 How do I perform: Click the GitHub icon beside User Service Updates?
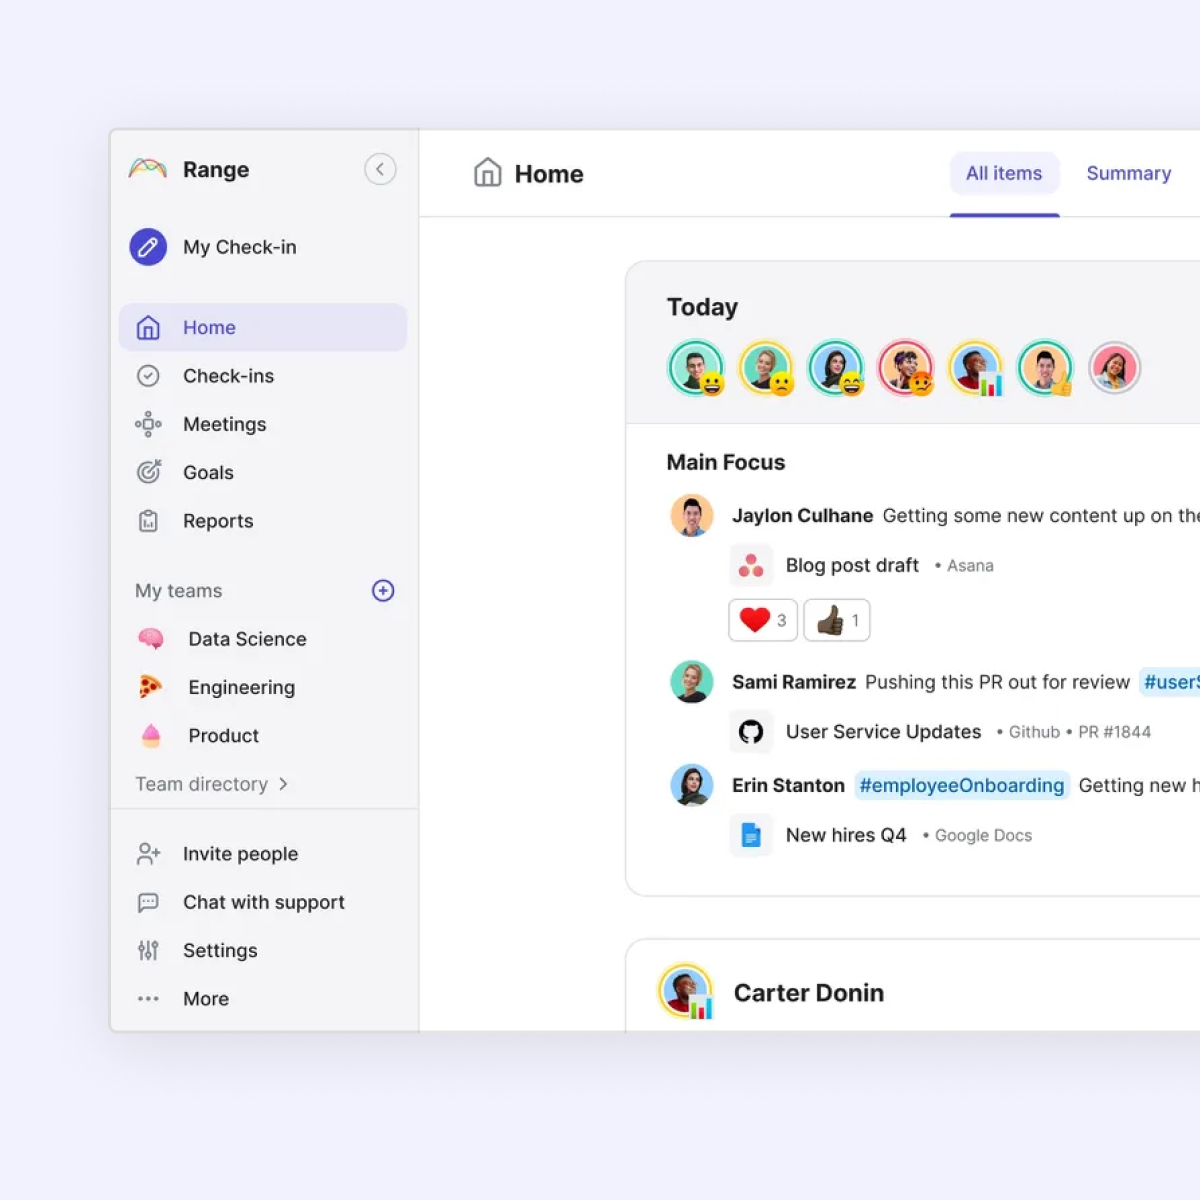751,731
